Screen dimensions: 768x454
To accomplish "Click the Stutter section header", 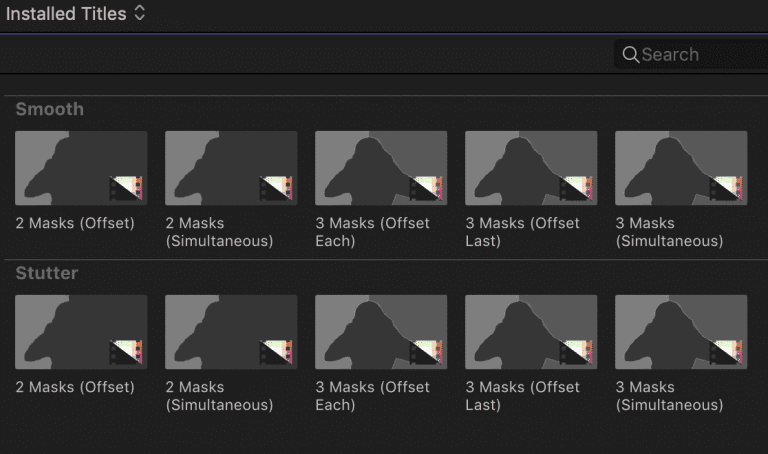I will click(x=47, y=273).
